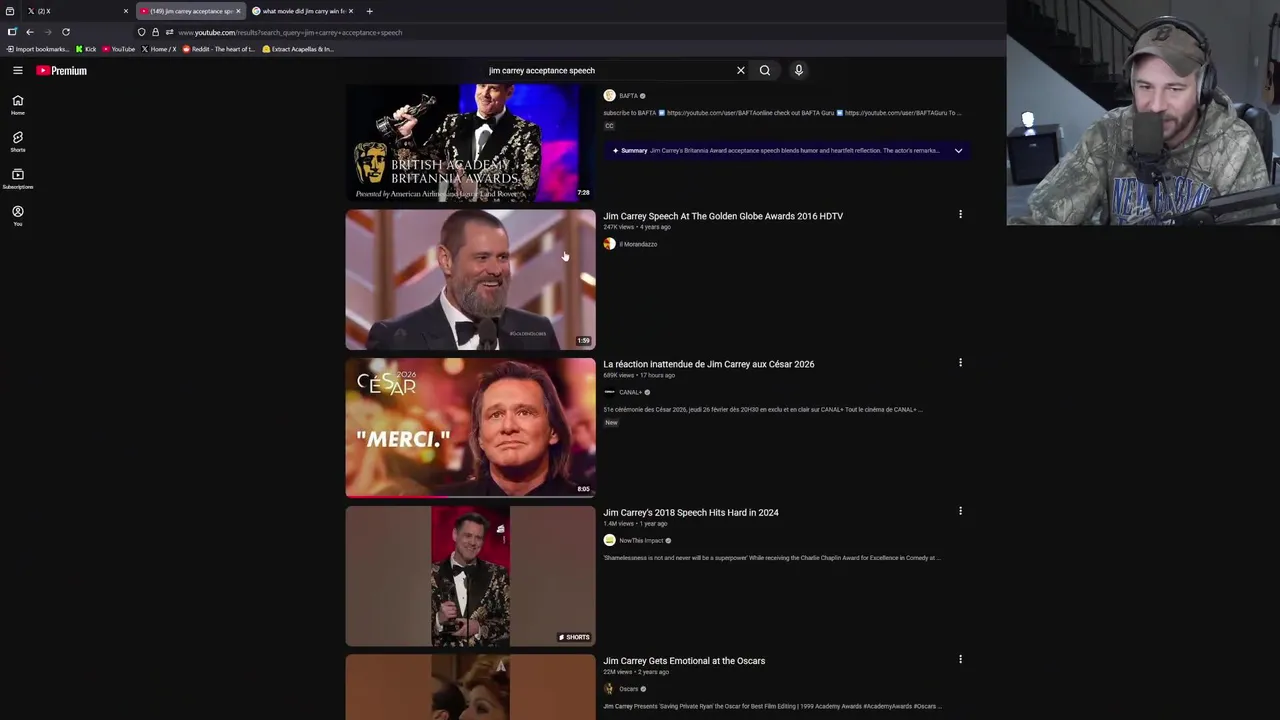Open a new browser tab

tap(369, 11)
